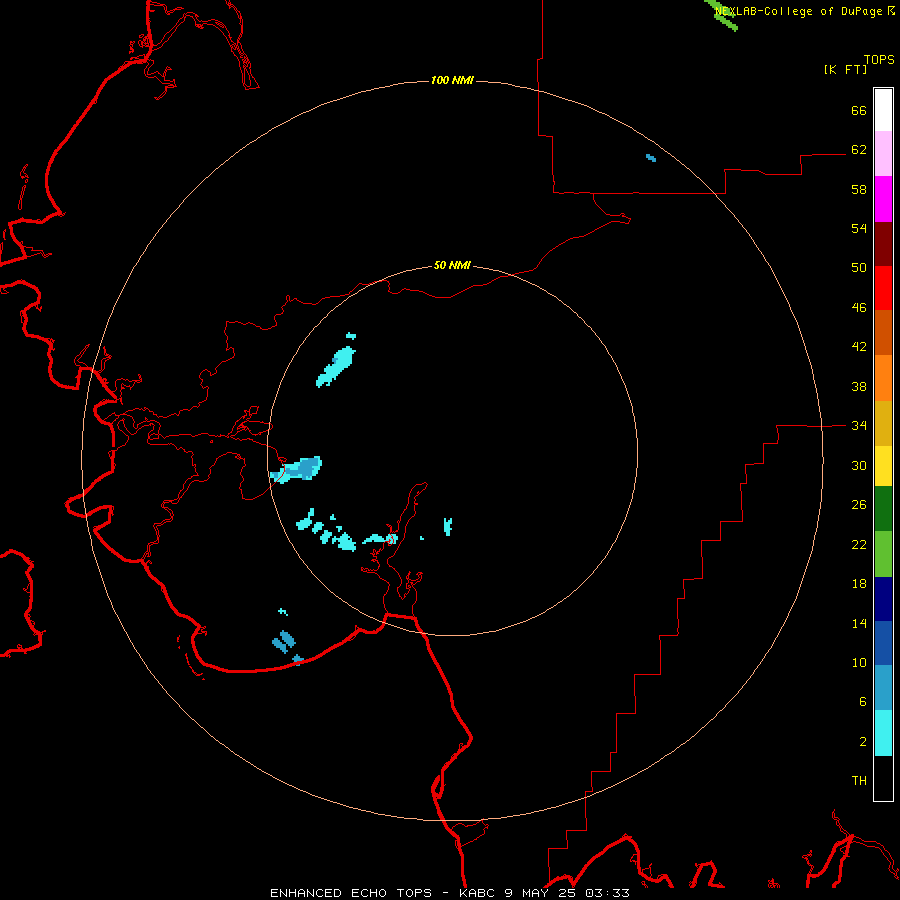Click the small blue echo near 100 NMI ring
The width and height of the screenshot is (900, 900).
coord(651,158)
